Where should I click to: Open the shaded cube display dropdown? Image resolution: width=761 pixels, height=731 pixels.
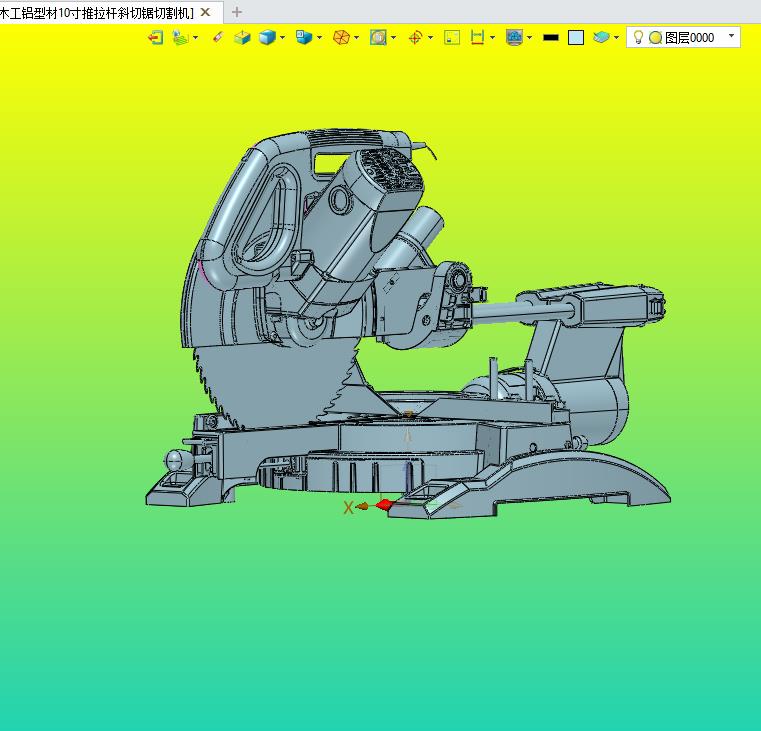point(282,37)
